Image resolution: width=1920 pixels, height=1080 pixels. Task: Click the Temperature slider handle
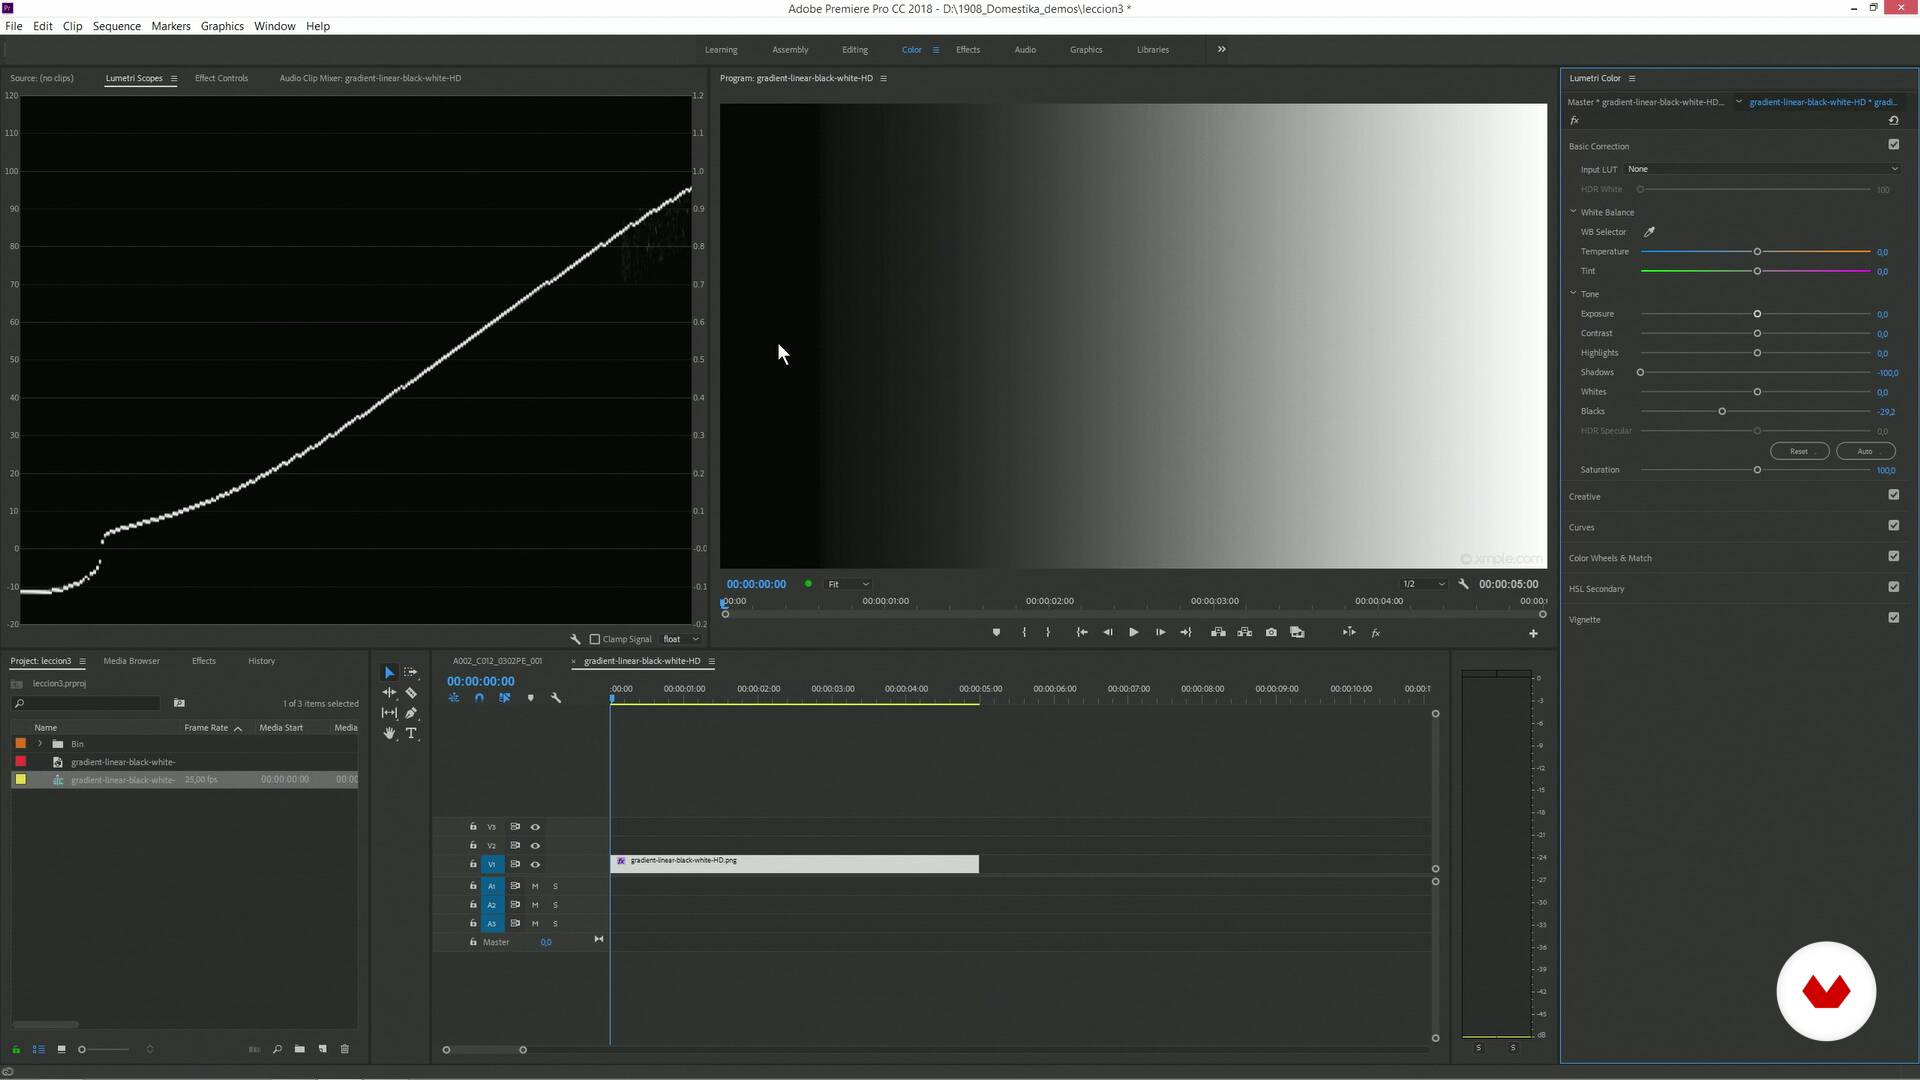click(1757, 252)
